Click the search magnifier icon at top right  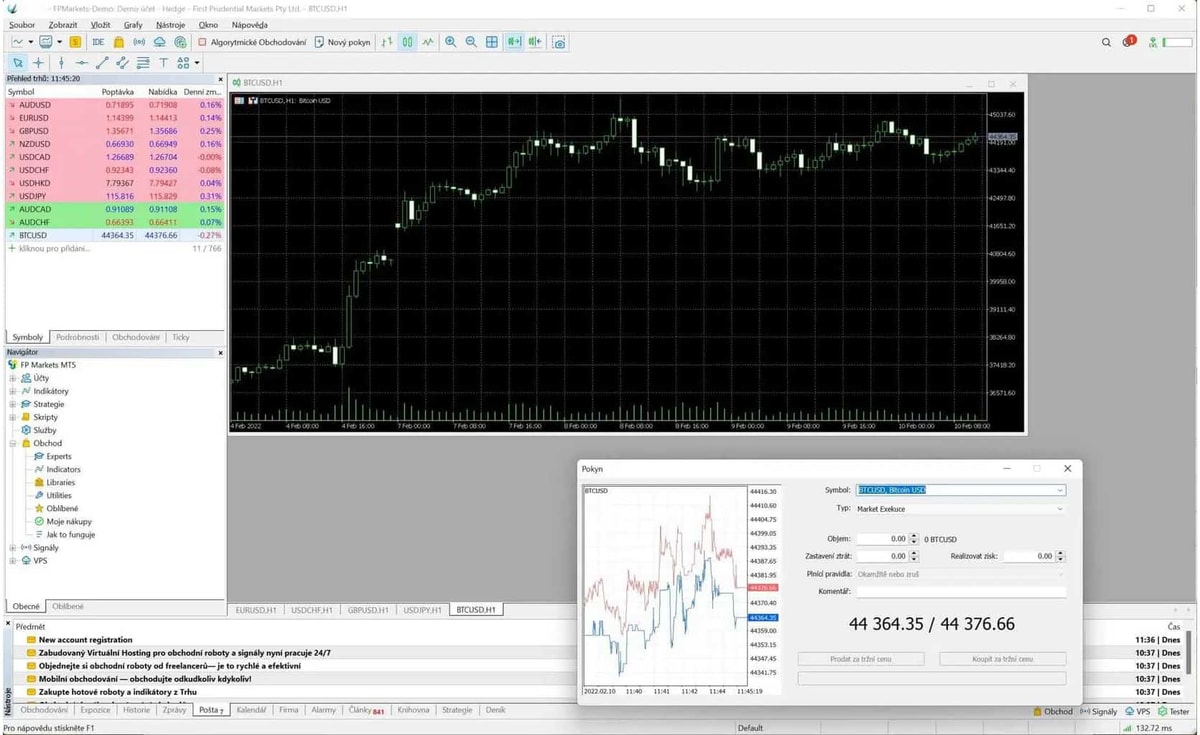tap(1106, 42)
